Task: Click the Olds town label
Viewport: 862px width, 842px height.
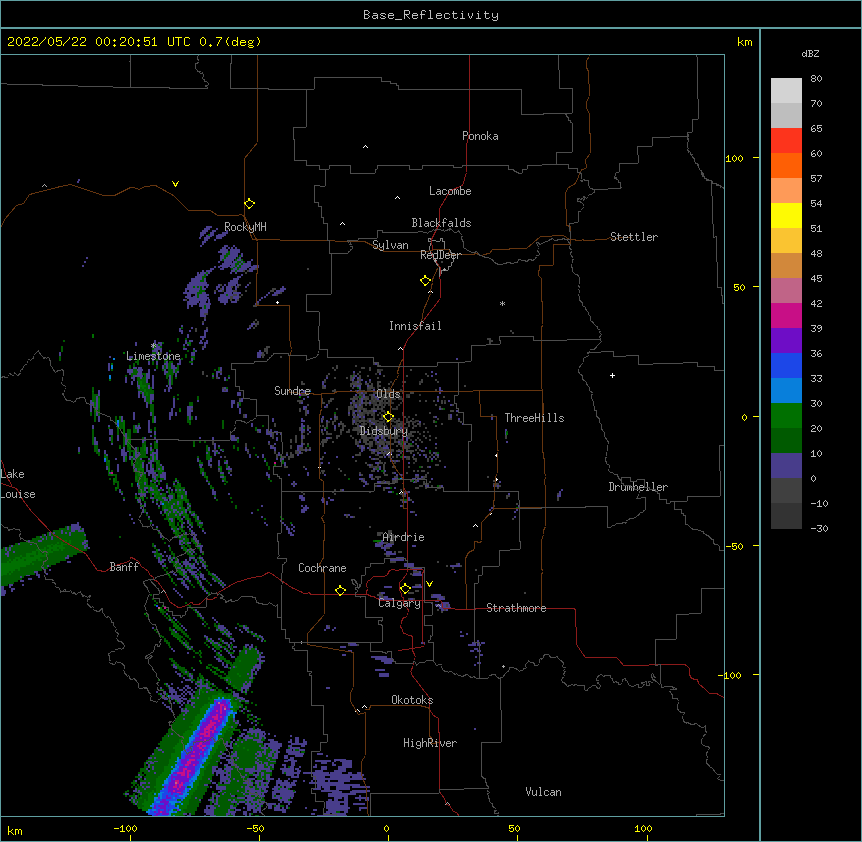Action: coord(388,394)
